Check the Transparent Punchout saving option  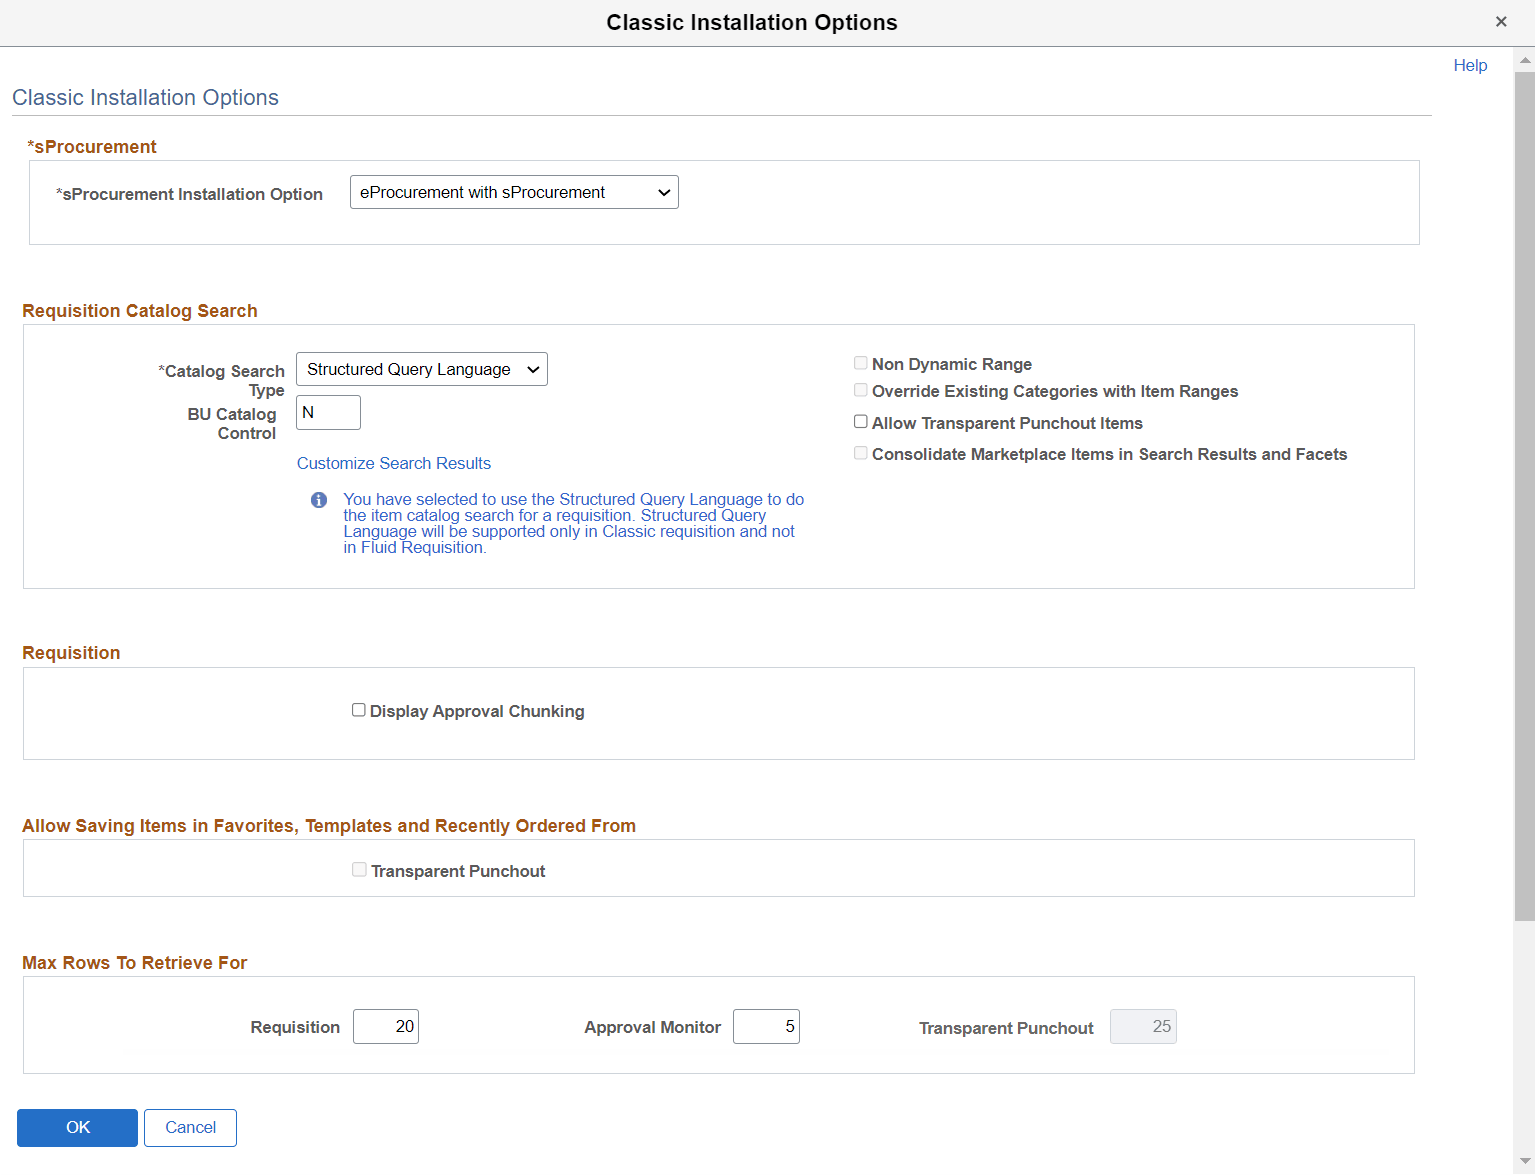359,869
